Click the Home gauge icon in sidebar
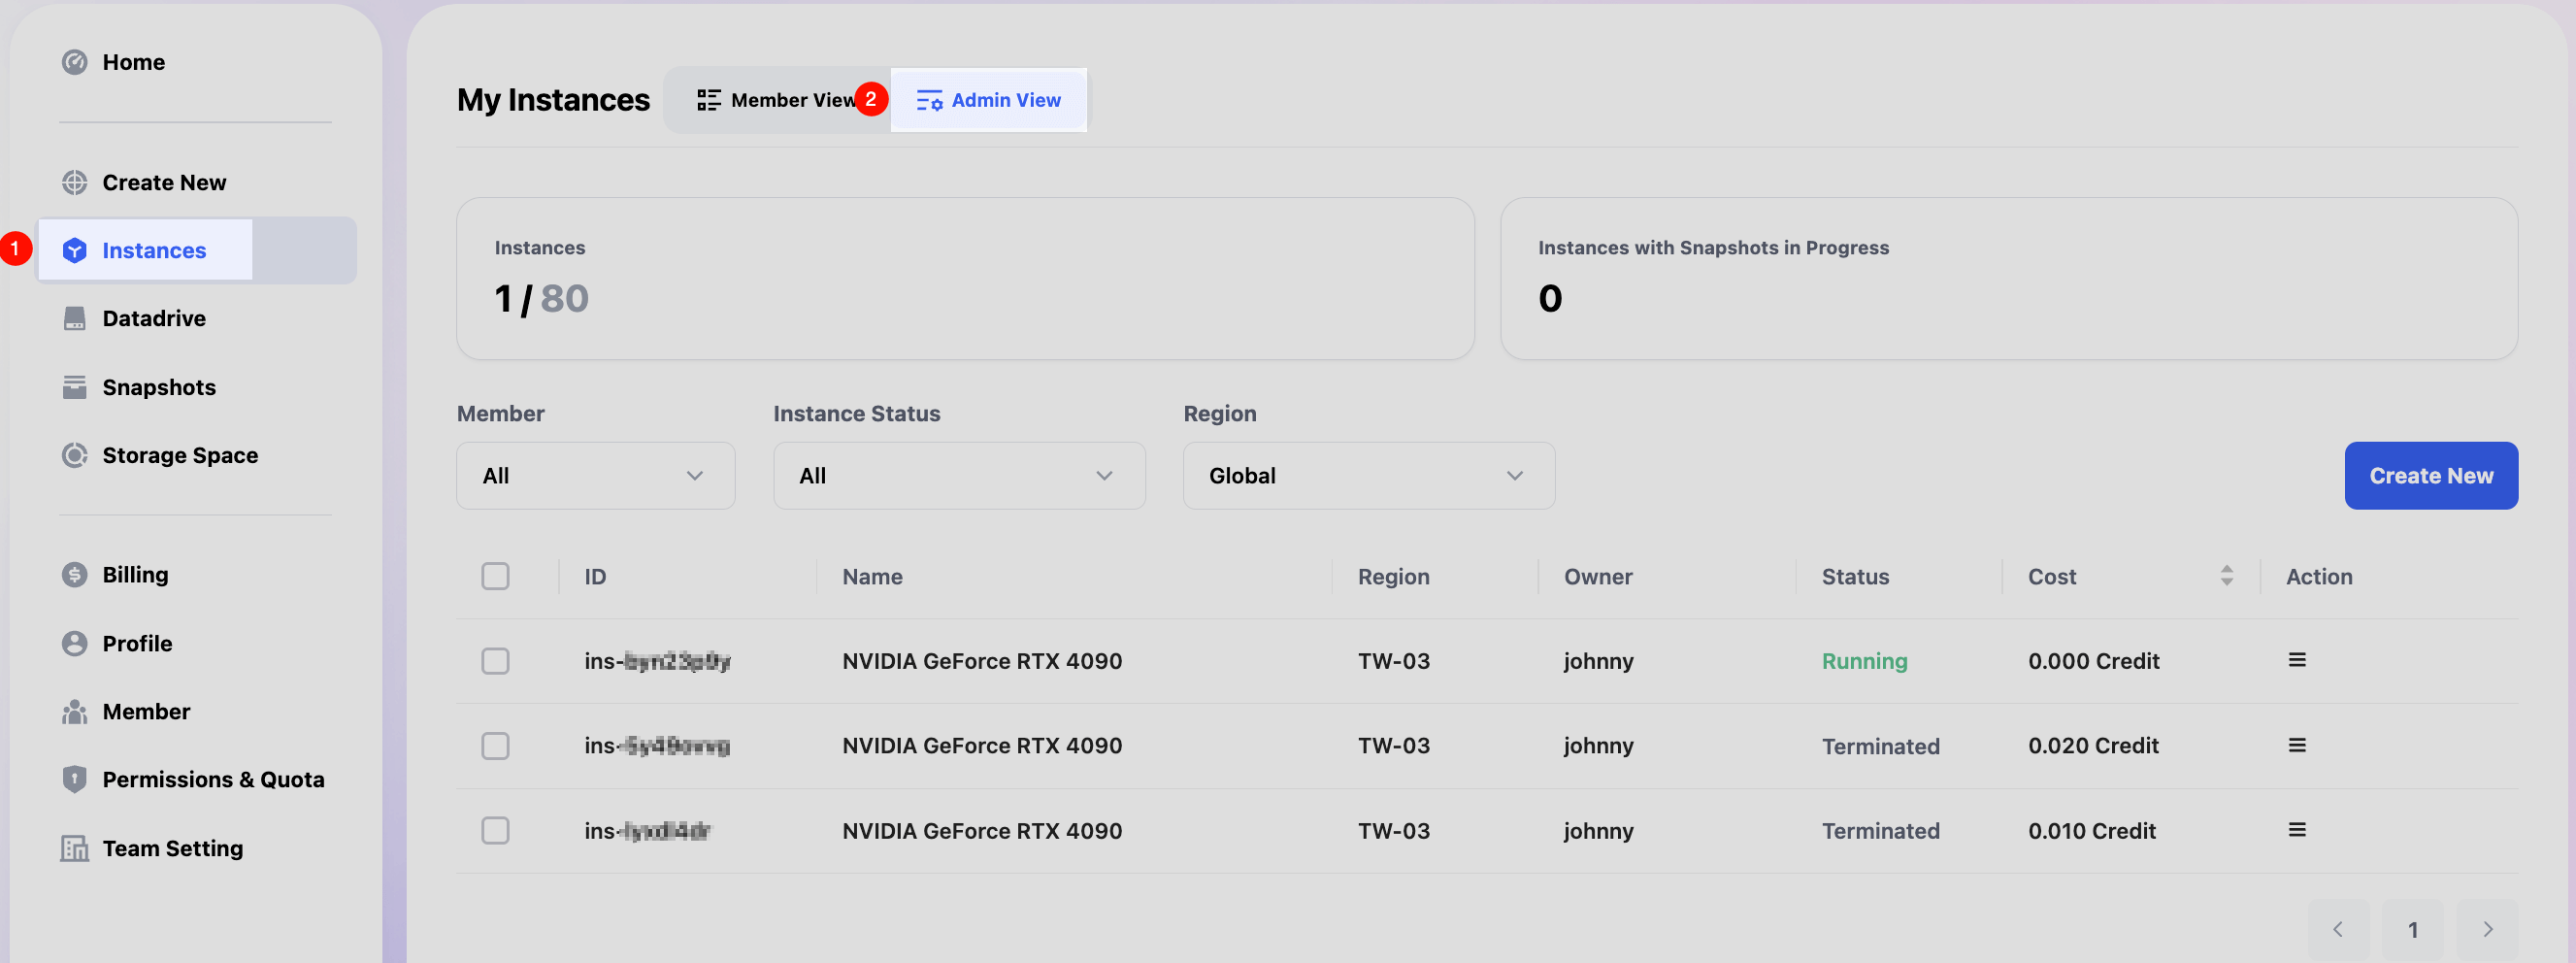The image size is (2576, 963). click(74, 62)
